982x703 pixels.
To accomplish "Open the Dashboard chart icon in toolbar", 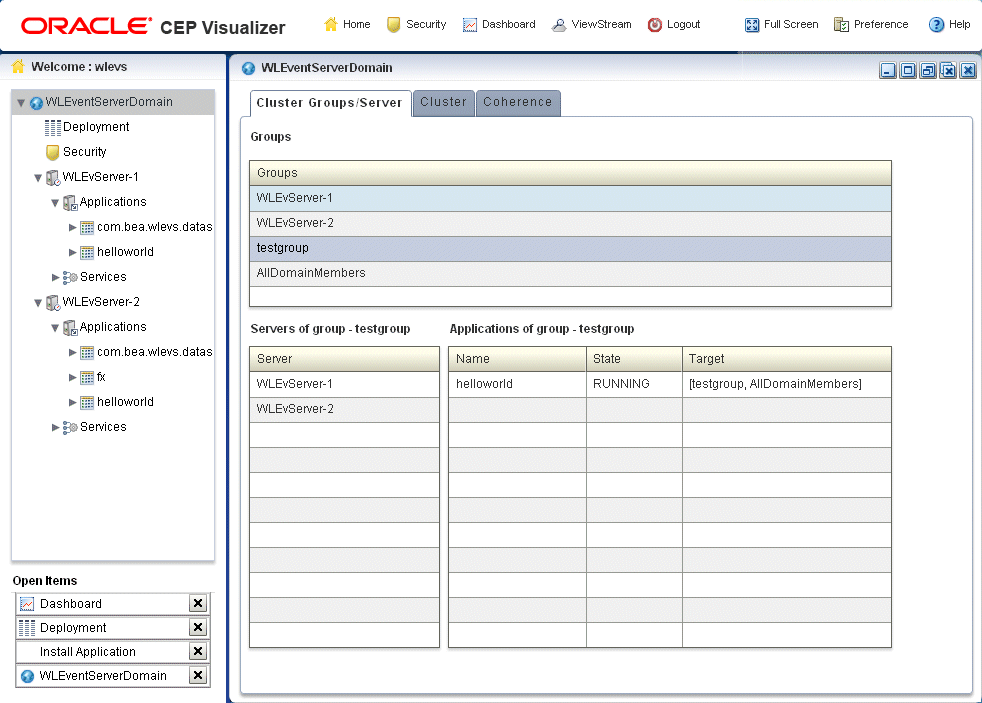I will [470, 24].
